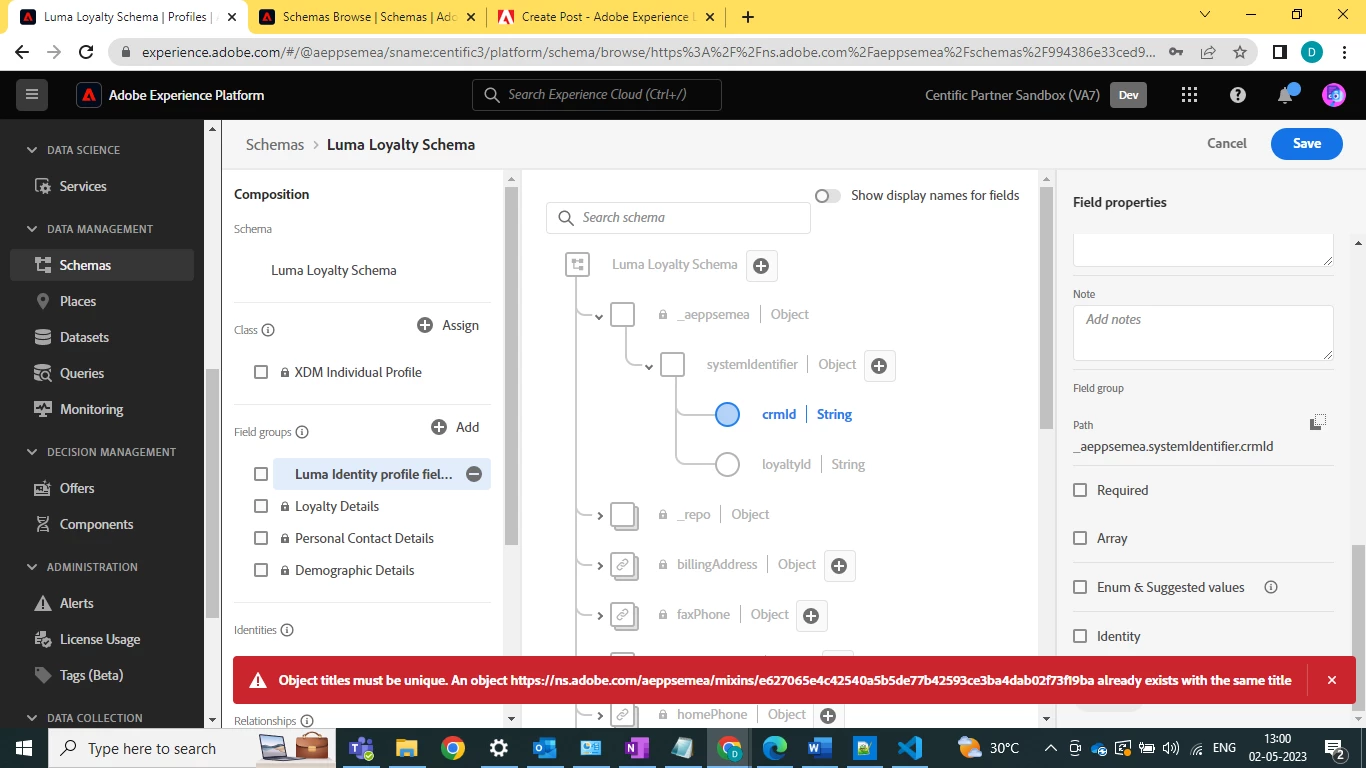Assign a class to the schema

448,326
